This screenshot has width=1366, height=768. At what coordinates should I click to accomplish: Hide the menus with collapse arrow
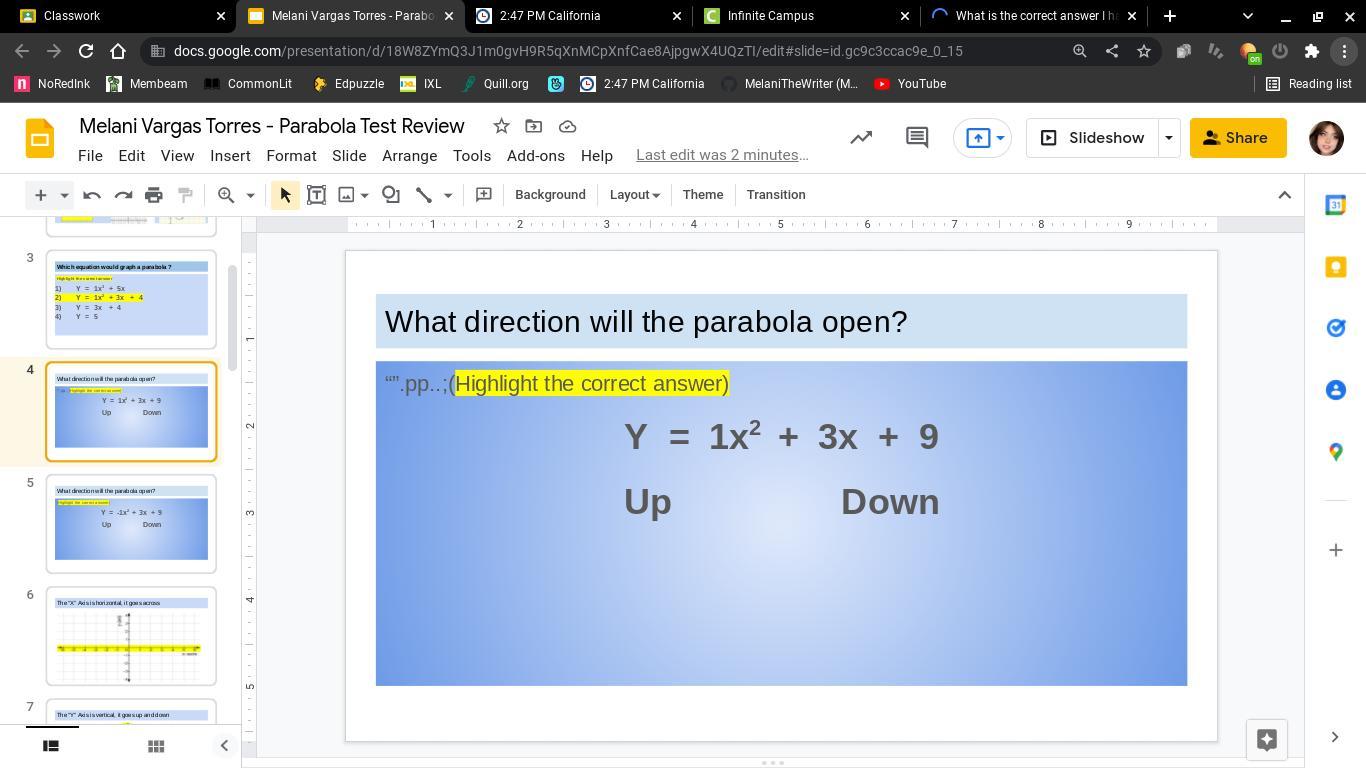tap(1285, 195)
